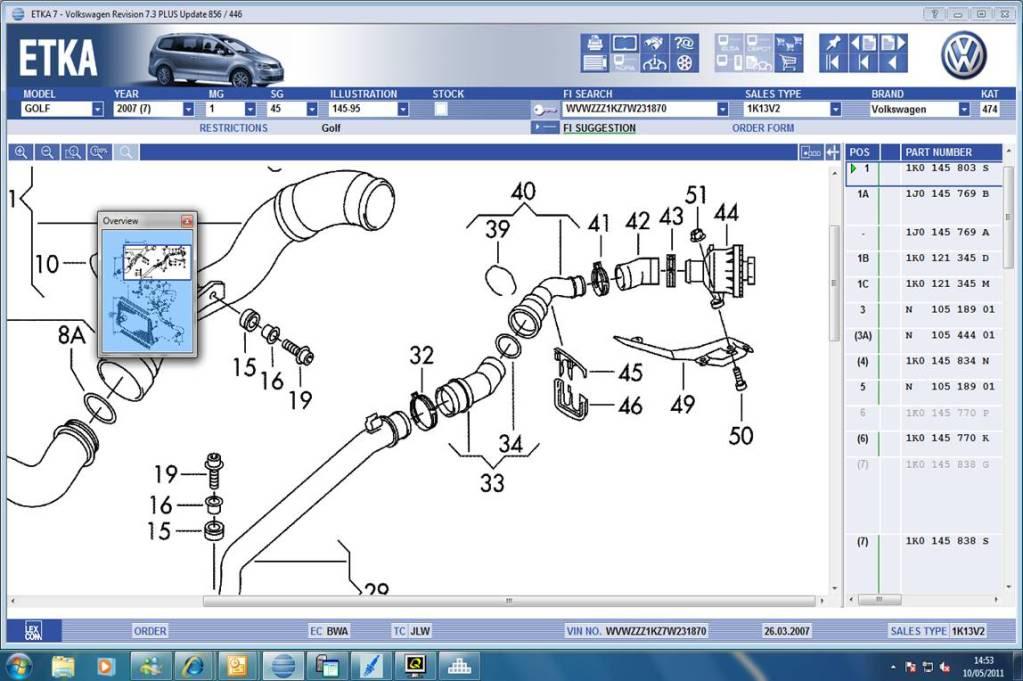
Task: Expand the FI SEARCH dropdown arrow
Action: click(x=722, y=109)
